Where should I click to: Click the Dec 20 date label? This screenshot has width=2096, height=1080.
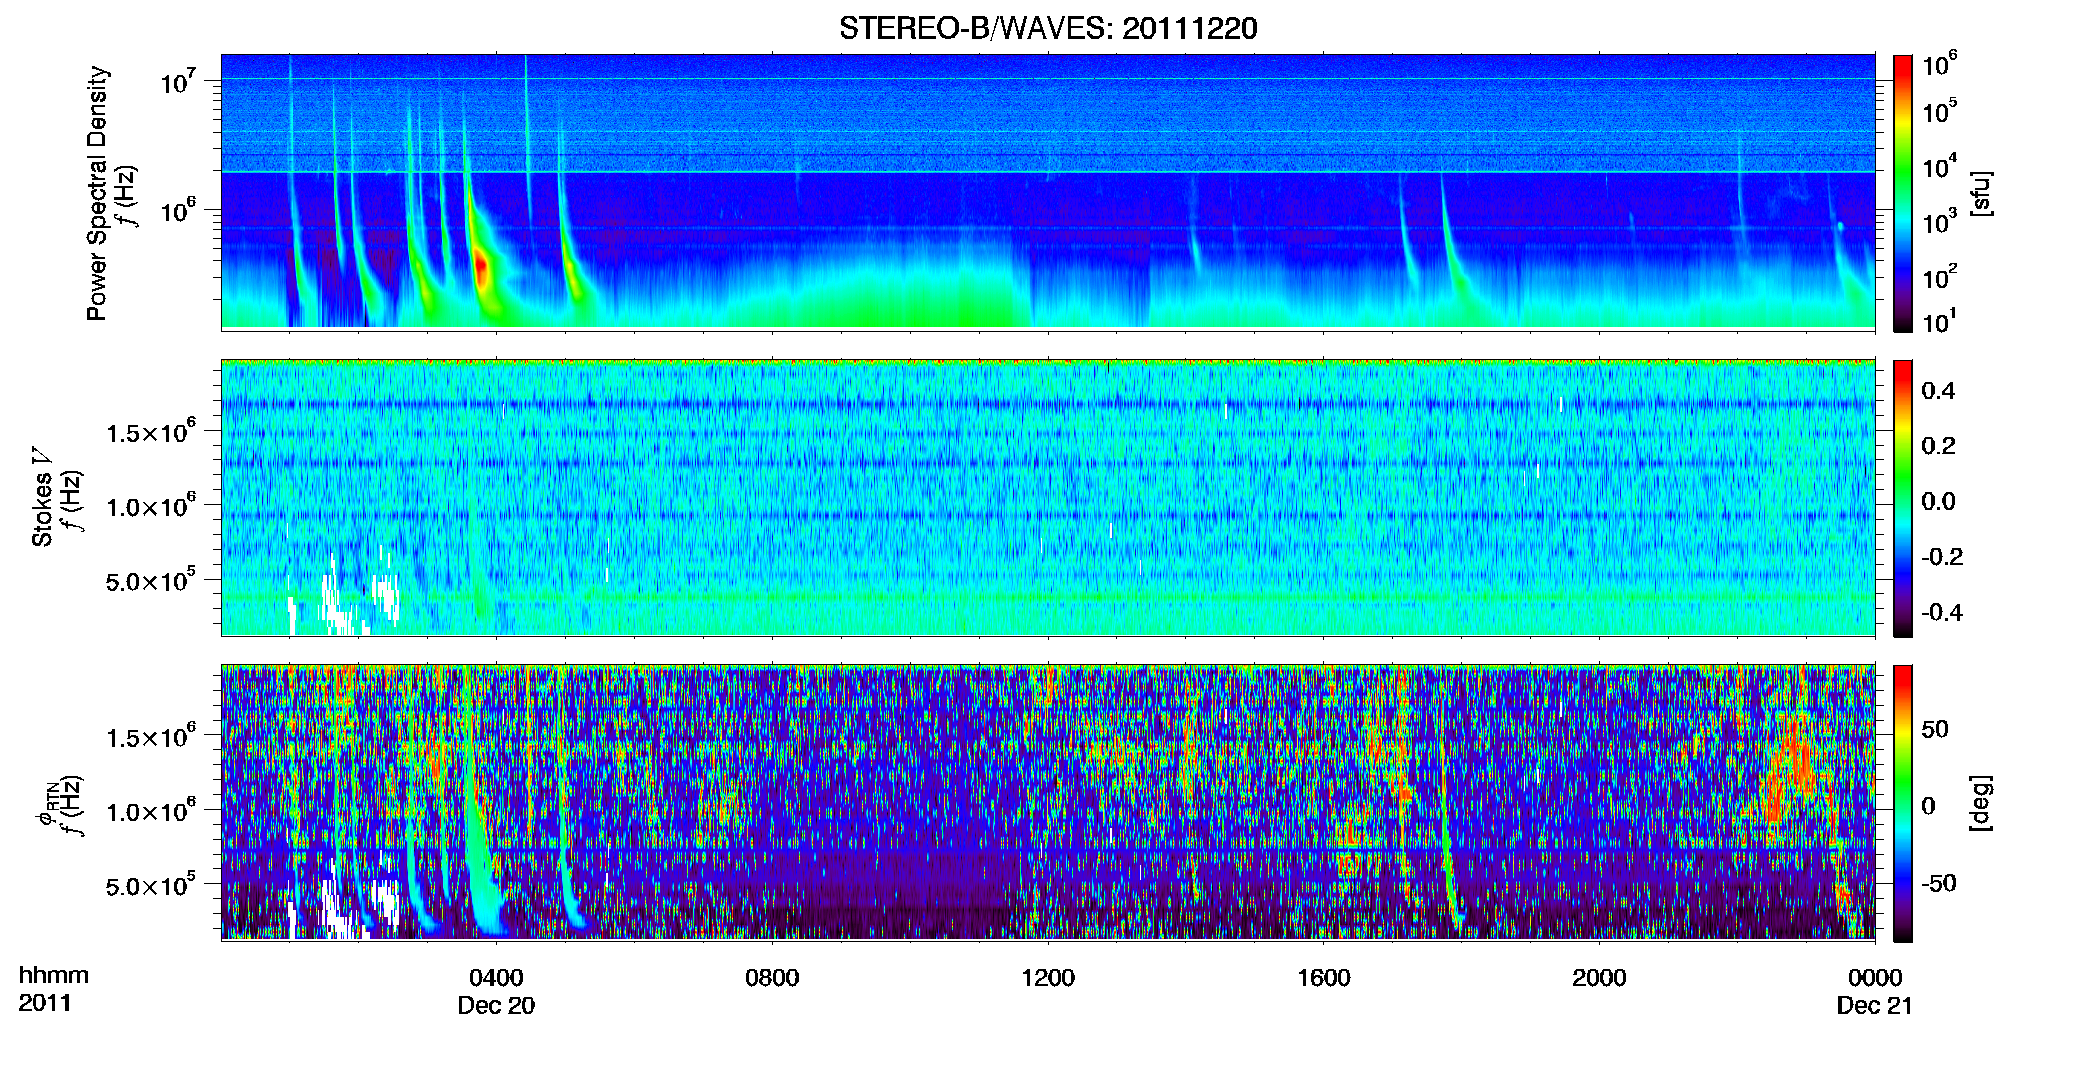click(x=496, y=1005)
